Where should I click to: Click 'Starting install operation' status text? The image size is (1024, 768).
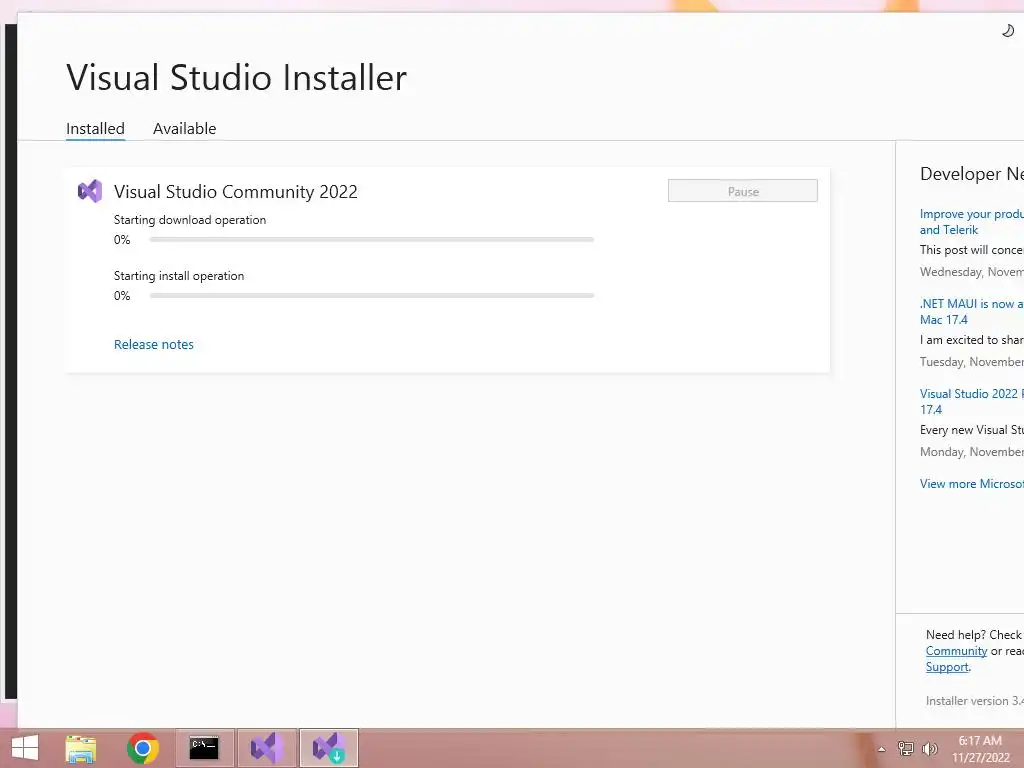coord(179,276)
